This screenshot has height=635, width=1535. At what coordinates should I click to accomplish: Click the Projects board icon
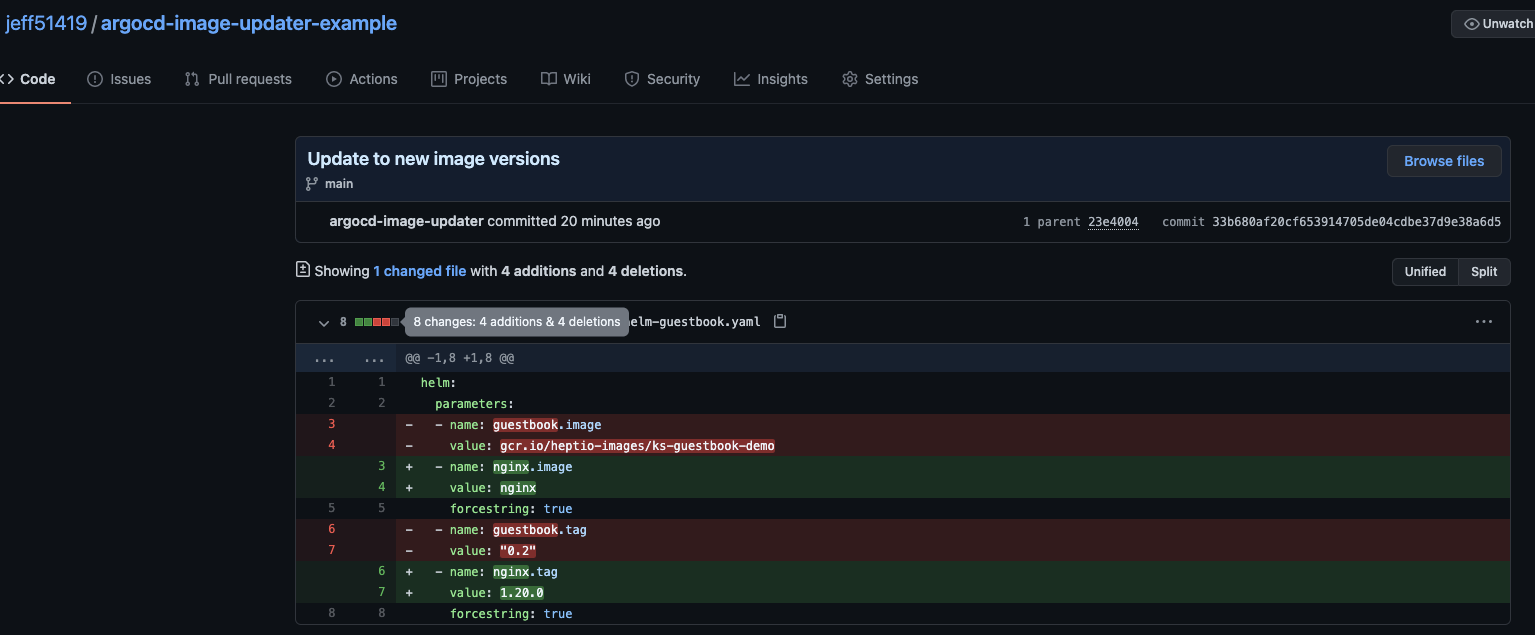tap(439, 79)
